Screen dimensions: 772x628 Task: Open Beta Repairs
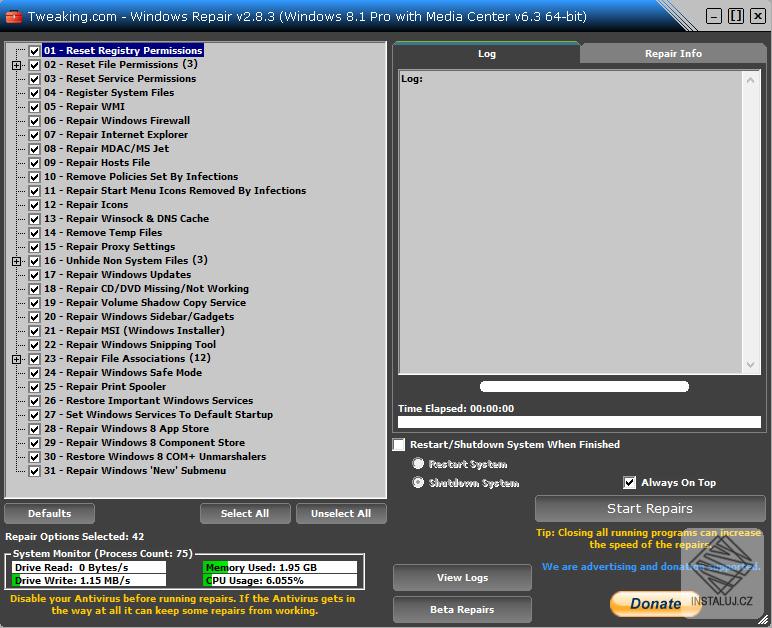462,609
